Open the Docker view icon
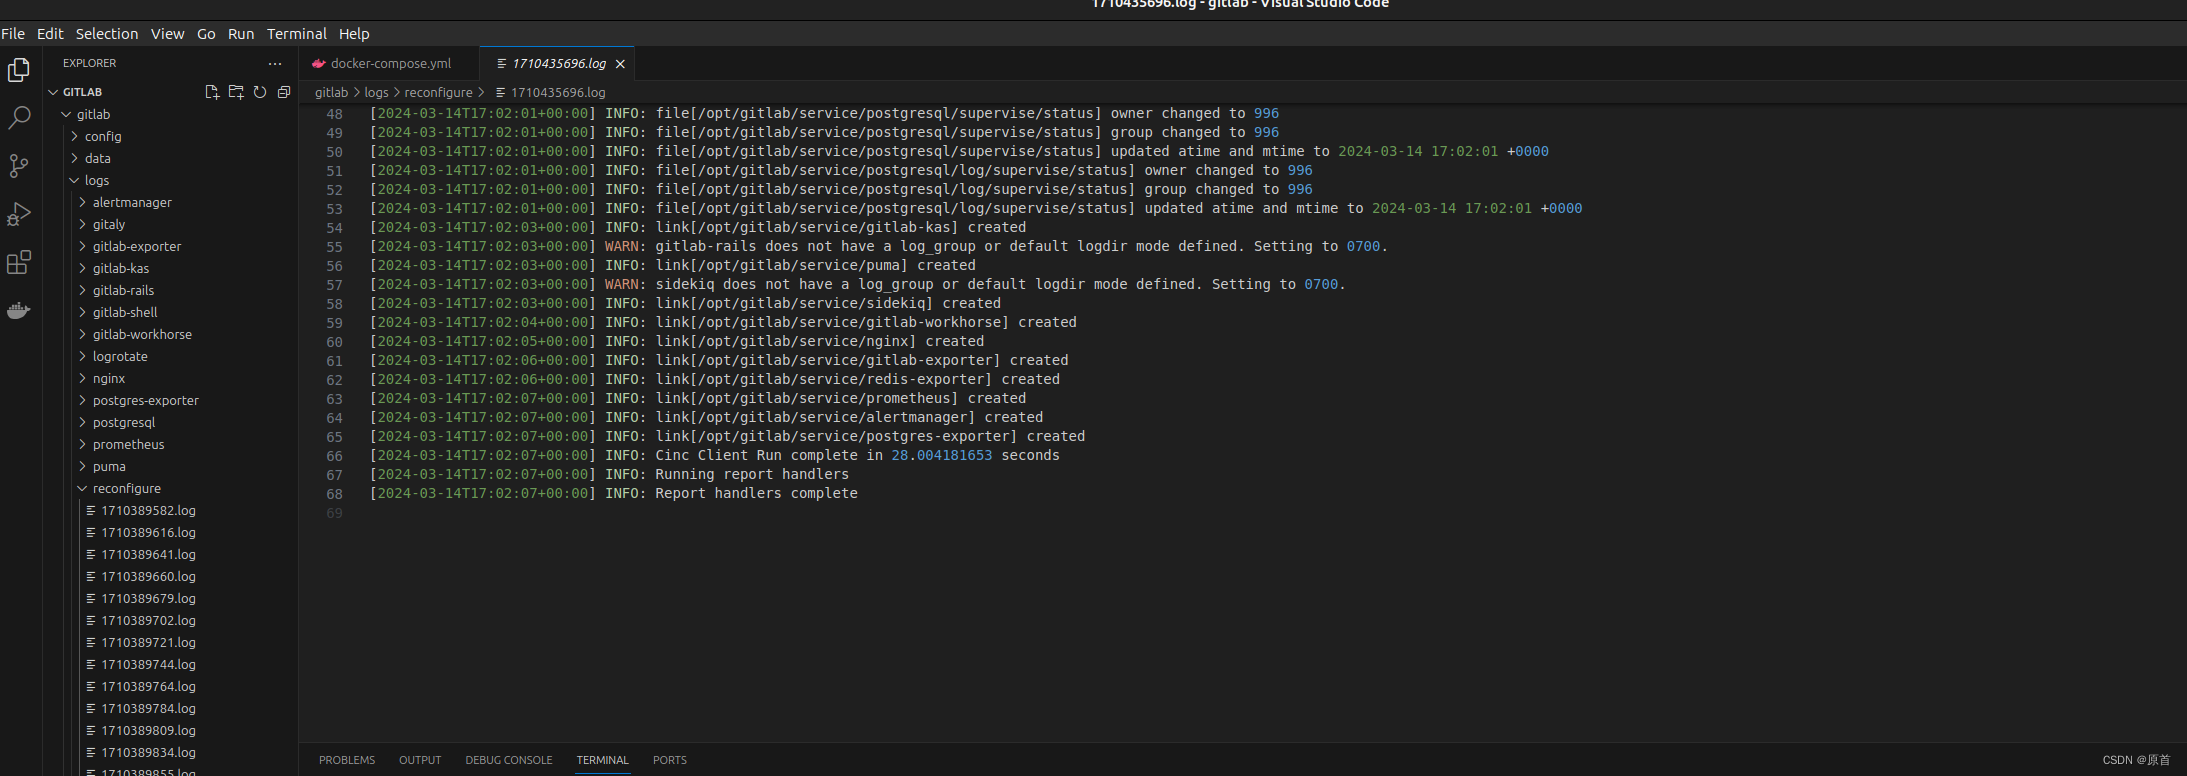 tap(19, 310)
